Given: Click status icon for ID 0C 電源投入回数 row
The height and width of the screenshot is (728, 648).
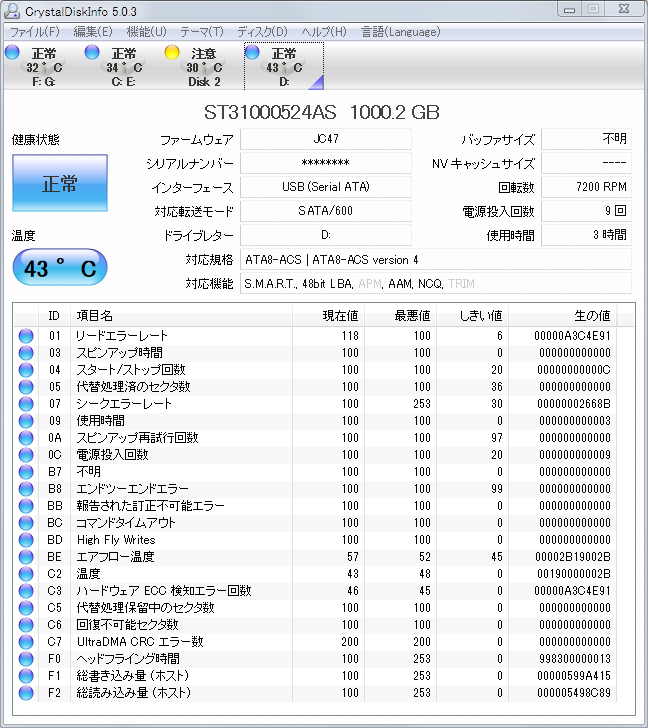Looking at the screenshot, I should 26,455.
